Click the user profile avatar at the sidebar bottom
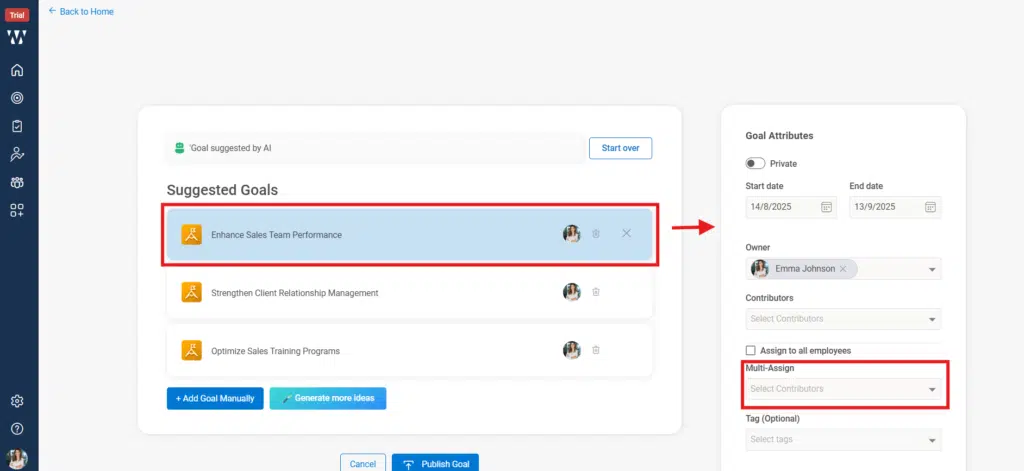 click(18, 459)
